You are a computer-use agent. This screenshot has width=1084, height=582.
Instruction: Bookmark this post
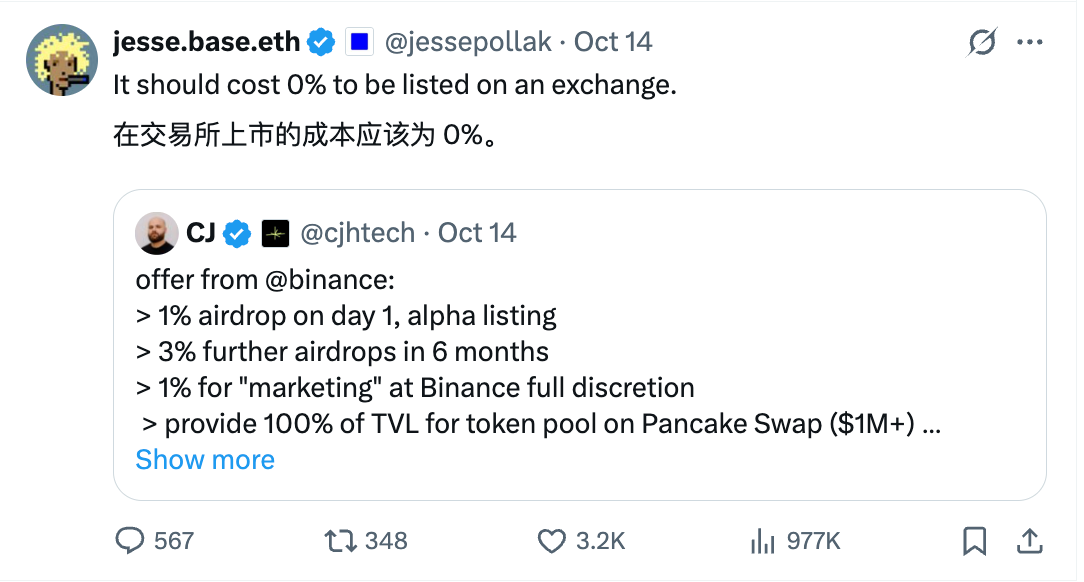[x=974, y=541]
